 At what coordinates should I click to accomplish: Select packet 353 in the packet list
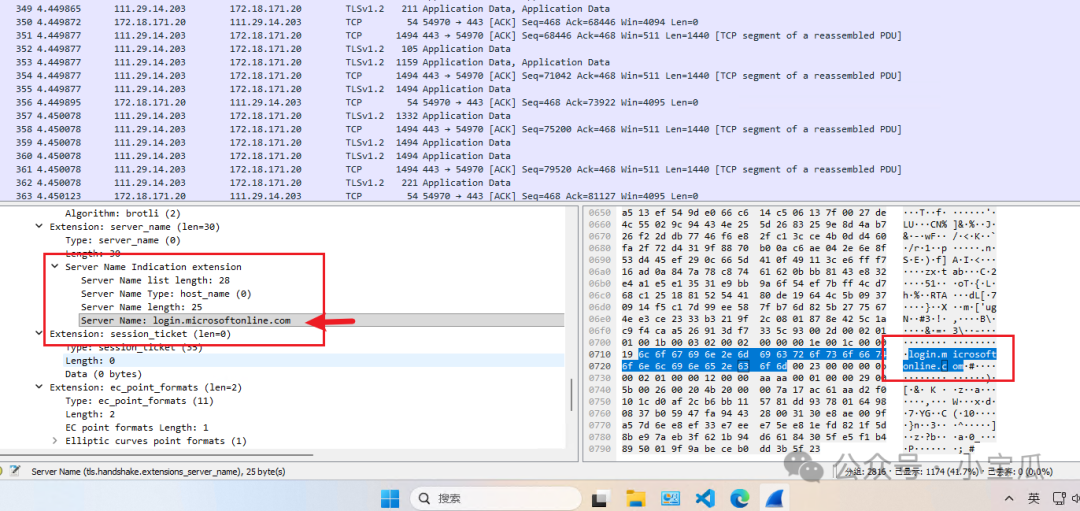[300, 62]
